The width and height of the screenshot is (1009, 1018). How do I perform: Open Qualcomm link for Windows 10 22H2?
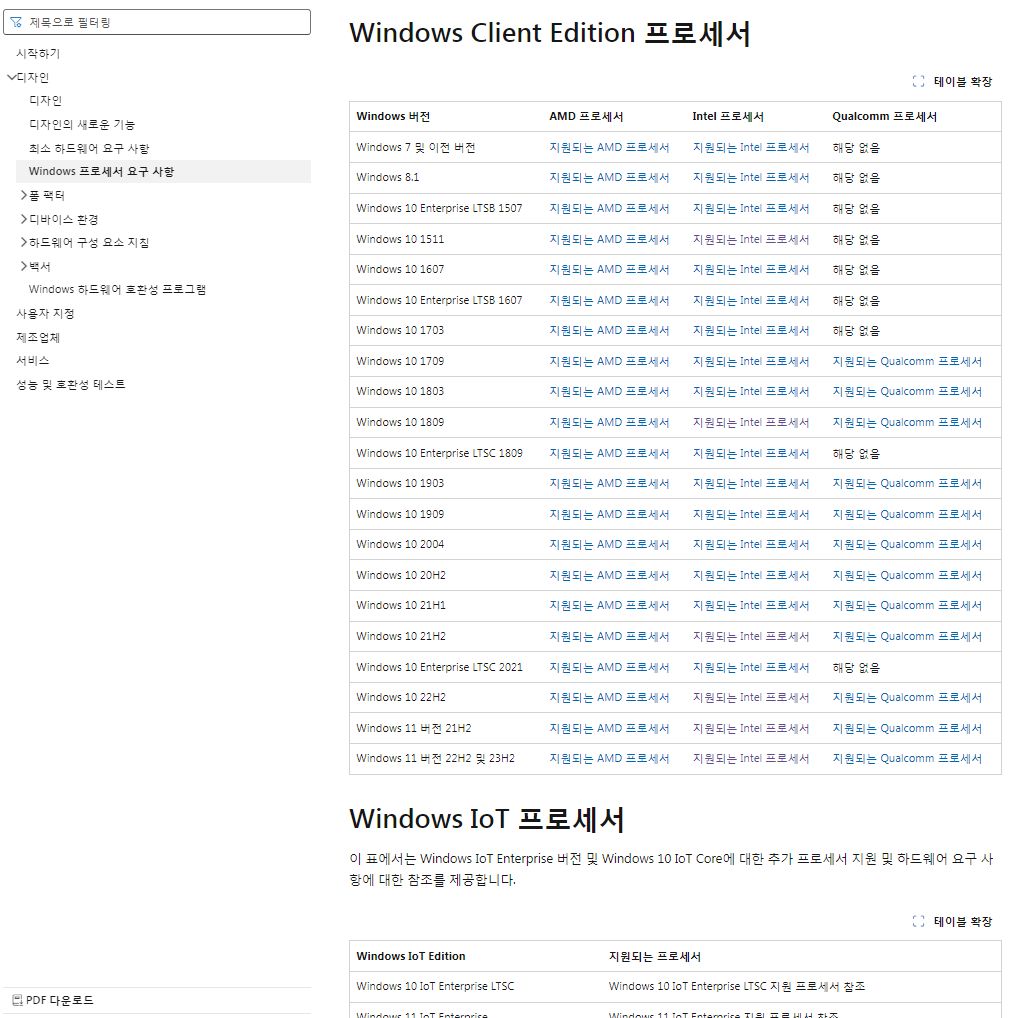tap(907, 697)
